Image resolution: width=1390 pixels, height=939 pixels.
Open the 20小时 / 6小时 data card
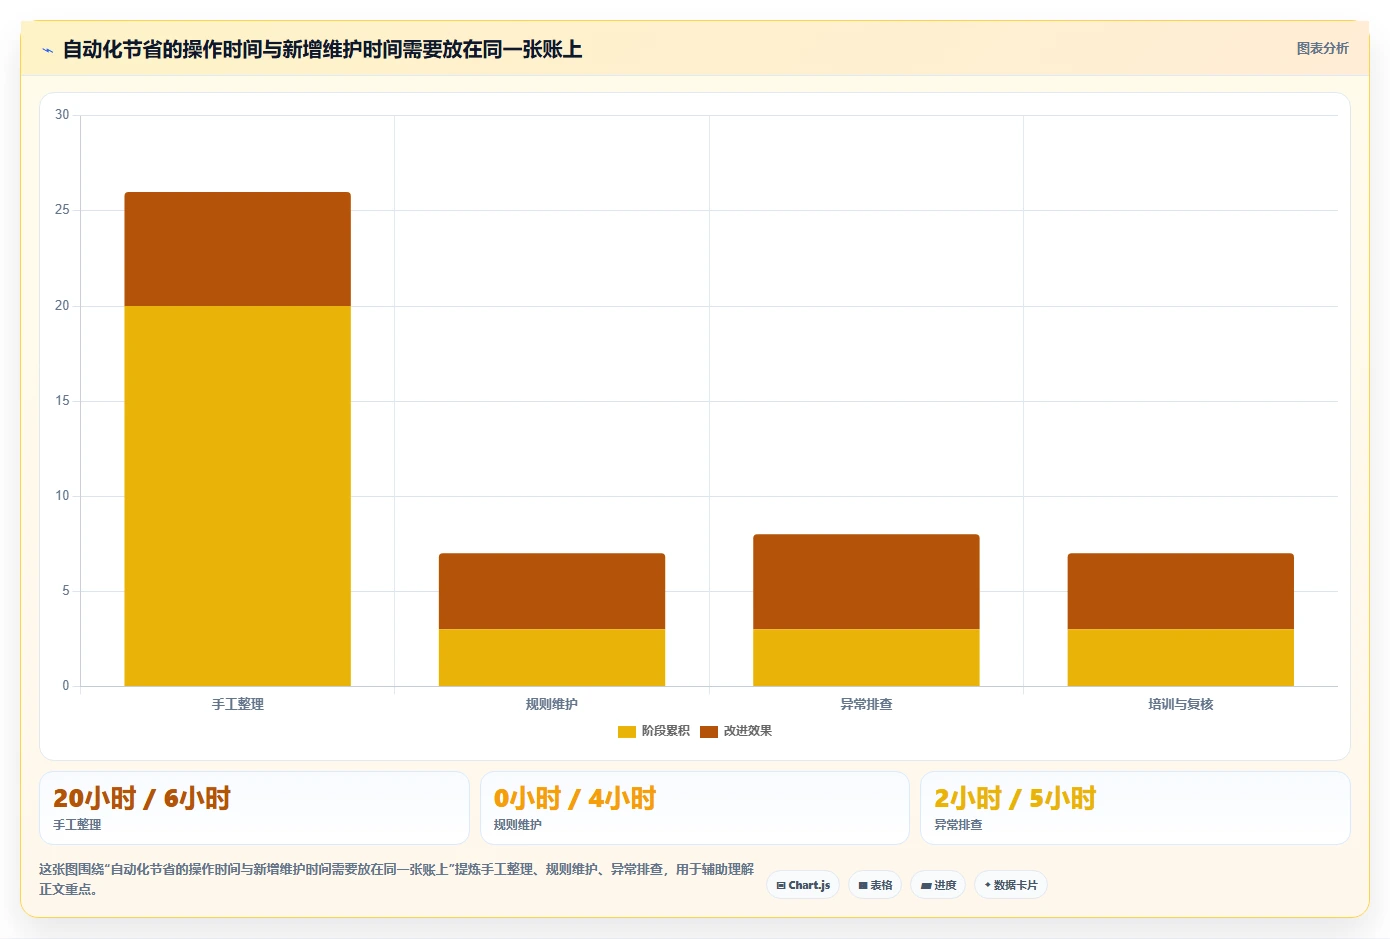pyautogui.click(x=254, y=808)
